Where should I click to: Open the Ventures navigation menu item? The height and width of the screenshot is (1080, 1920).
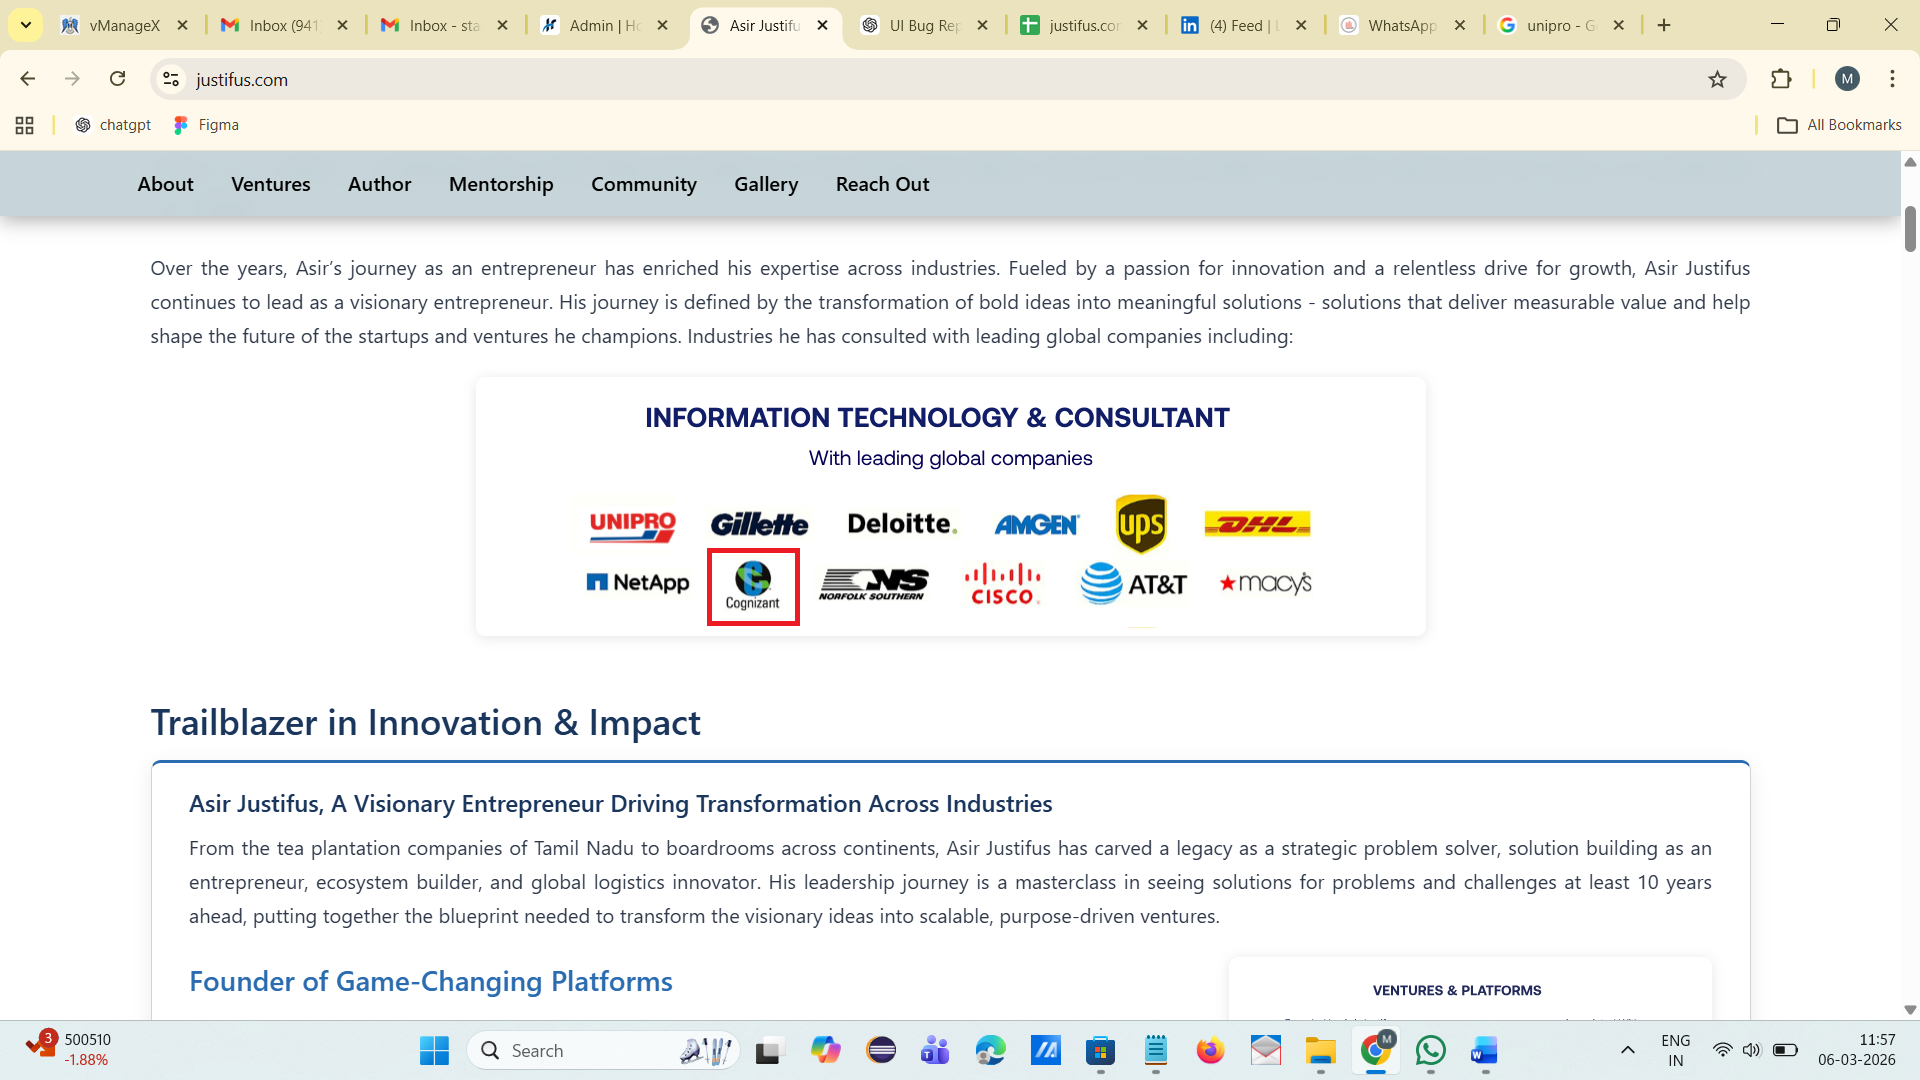[x=270, y=184]
